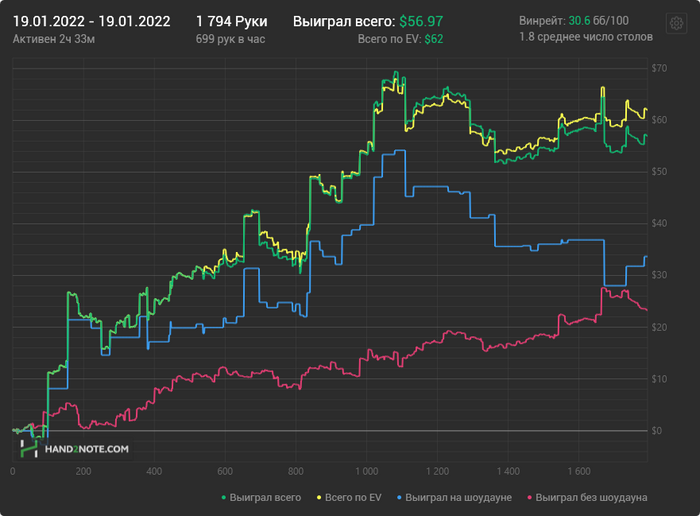
Task: Click the 'Выиграл всего:' header label
Action: tap(344, 21)
